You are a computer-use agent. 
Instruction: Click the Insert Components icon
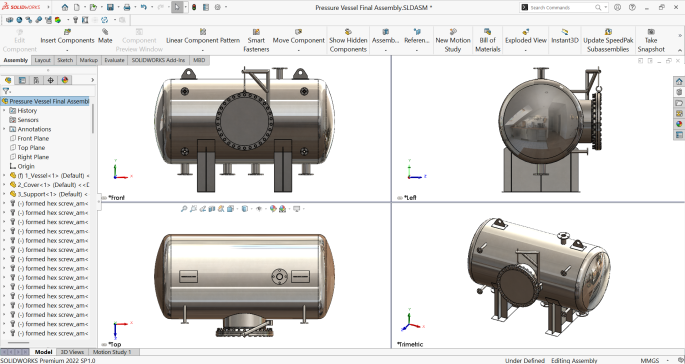point(67,31)
